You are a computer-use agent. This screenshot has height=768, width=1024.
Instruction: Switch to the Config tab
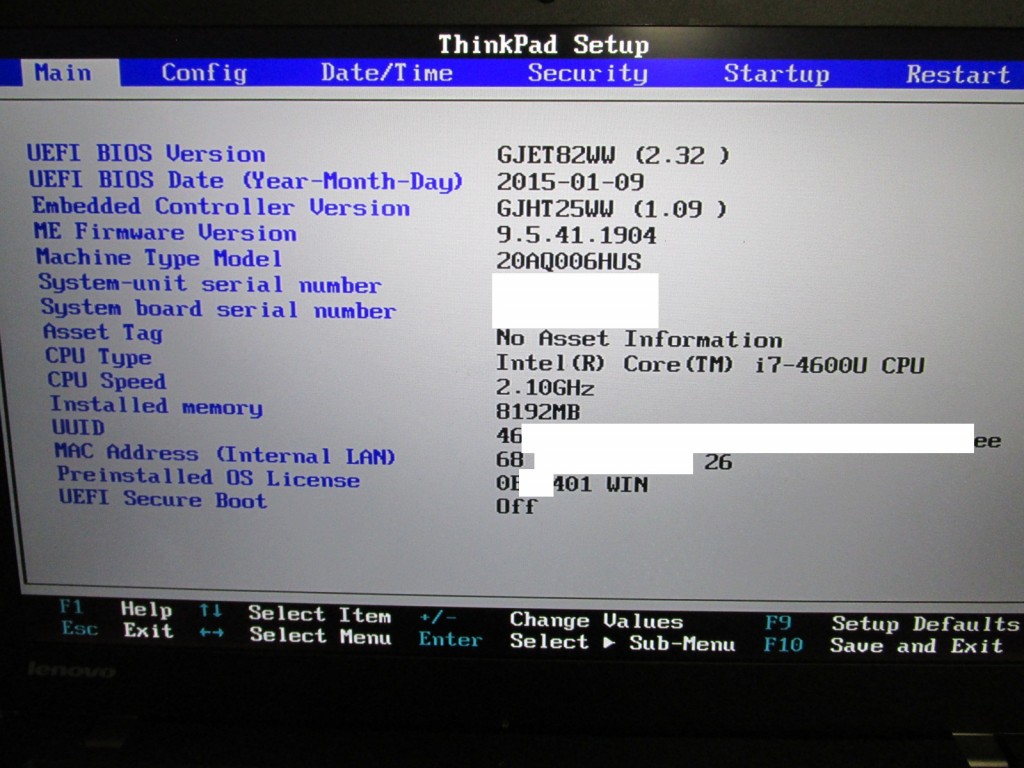[x=204, y=73]
